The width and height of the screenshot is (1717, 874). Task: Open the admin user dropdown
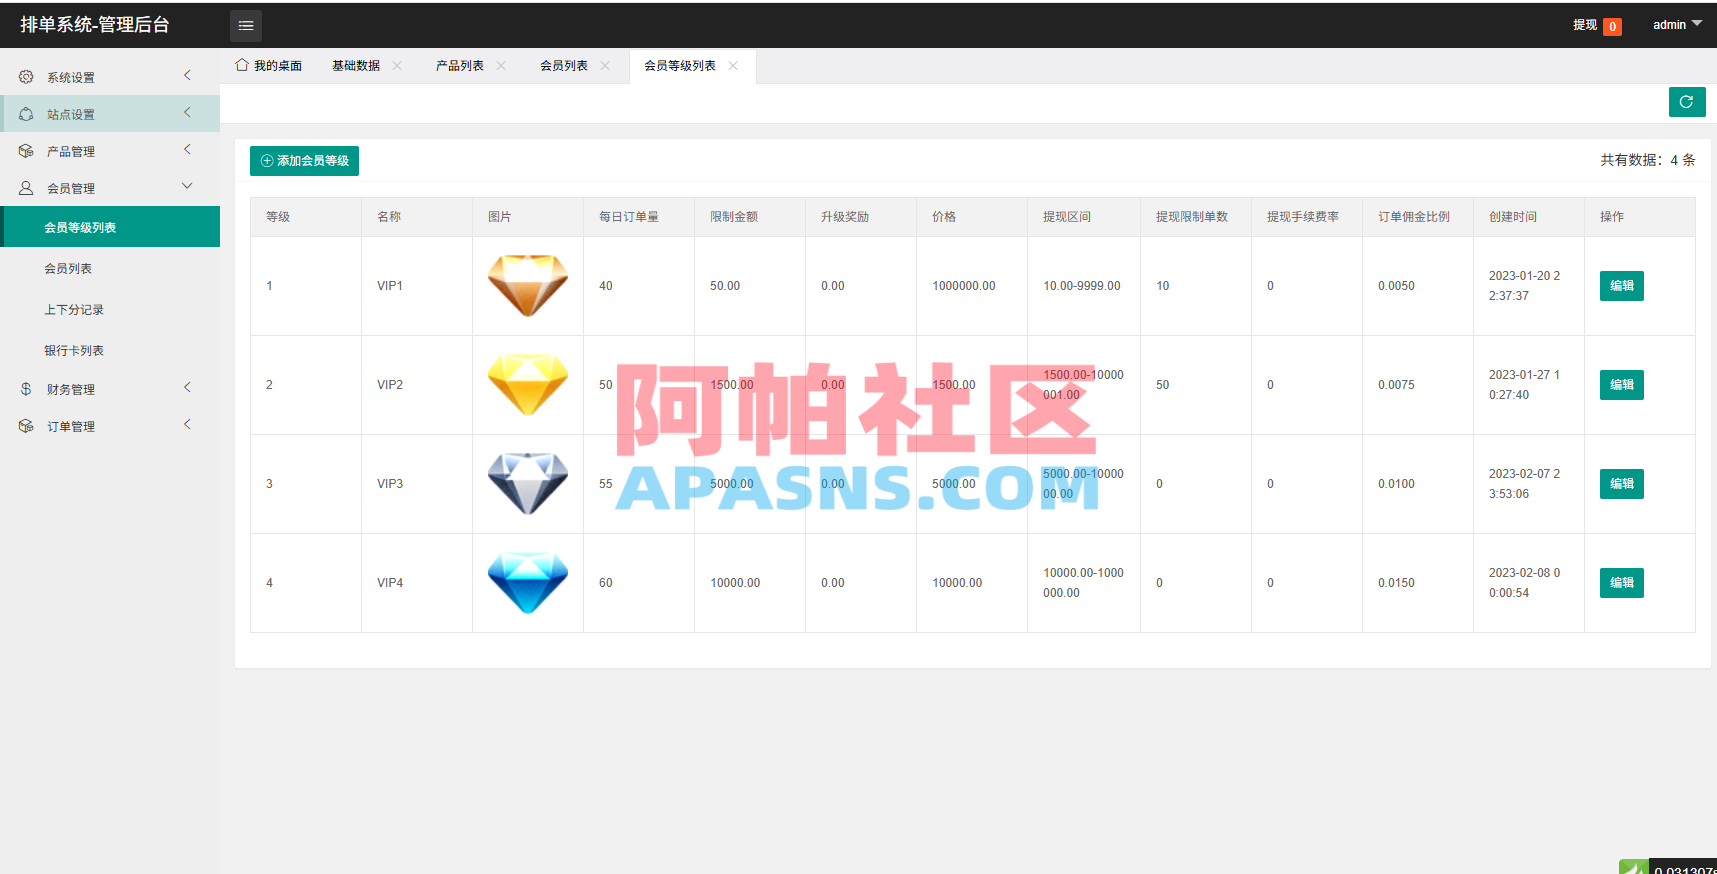(1677, 25)
